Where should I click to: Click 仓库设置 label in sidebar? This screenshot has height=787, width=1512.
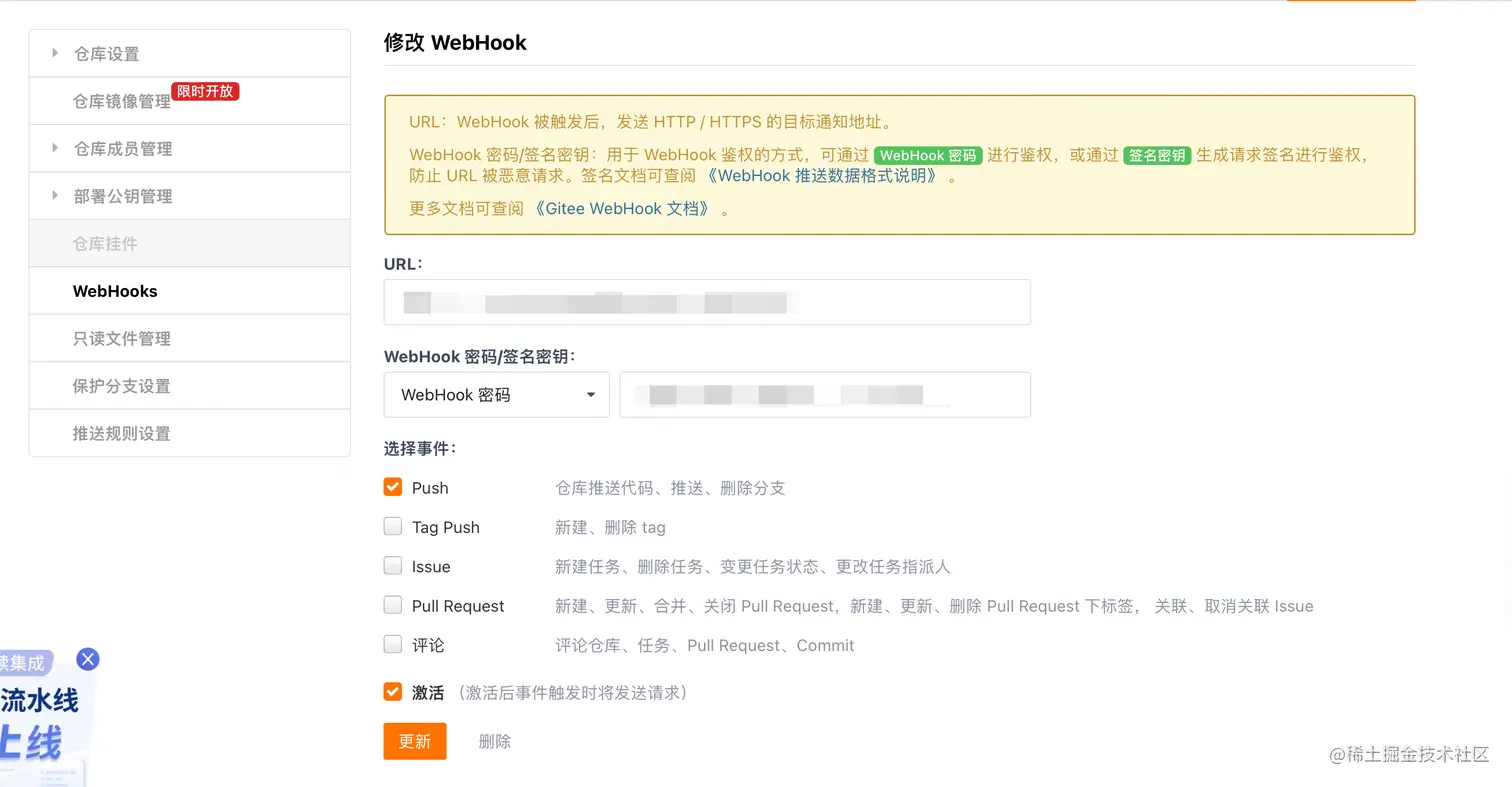point(106,54)
